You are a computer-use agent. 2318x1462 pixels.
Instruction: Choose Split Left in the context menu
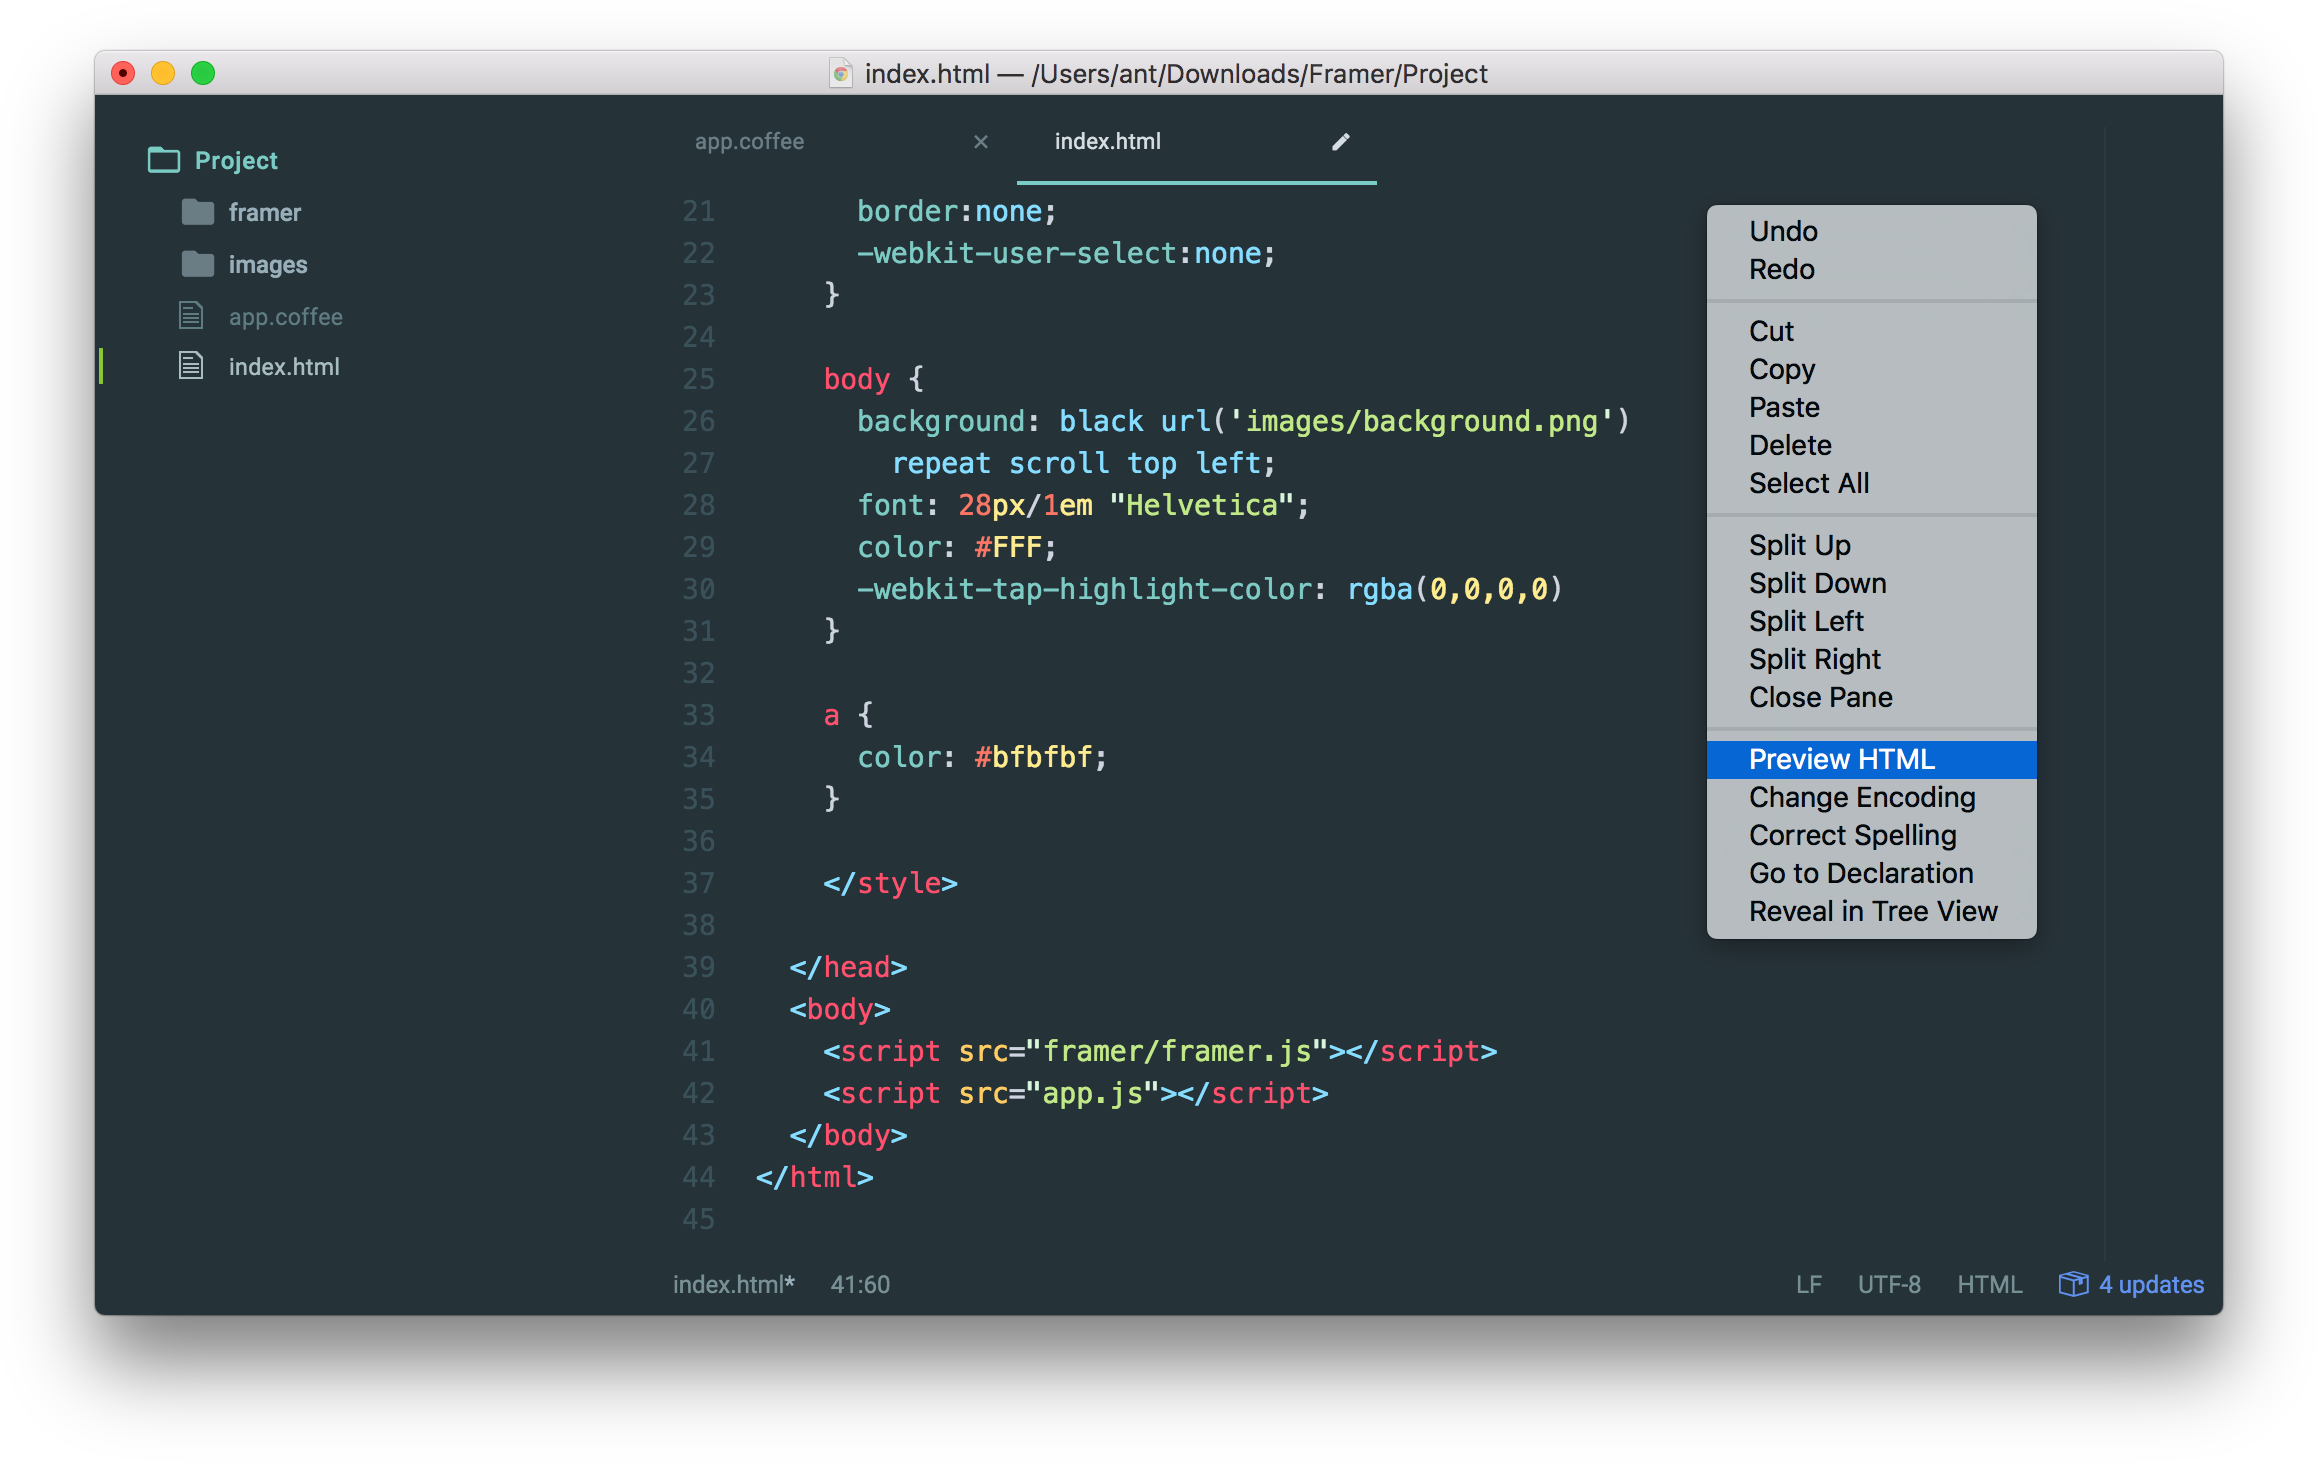click(1871, 621)
